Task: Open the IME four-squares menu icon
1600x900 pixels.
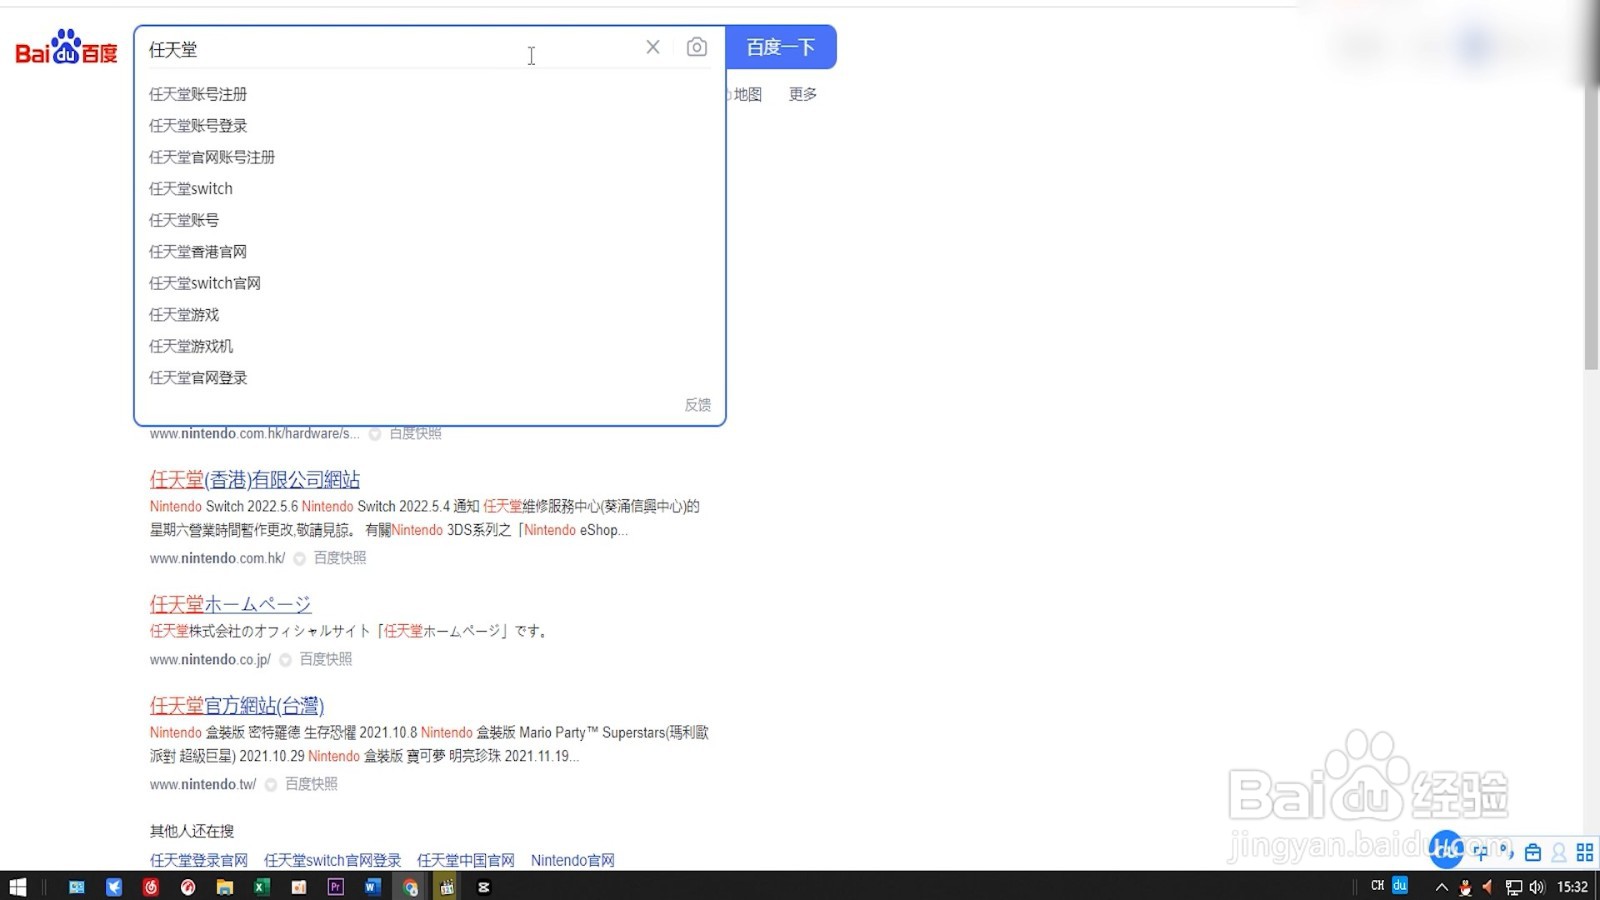Action: (x=1585, y=853)
